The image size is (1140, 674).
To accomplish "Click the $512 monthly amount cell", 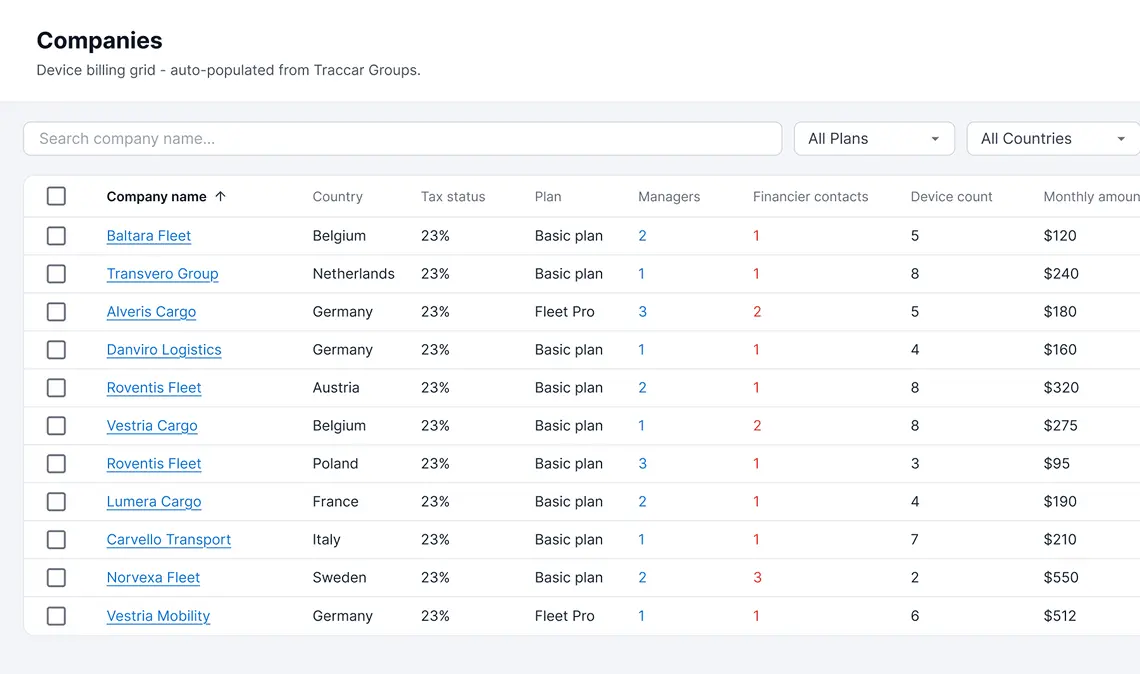I will (x=1059, y=616).
